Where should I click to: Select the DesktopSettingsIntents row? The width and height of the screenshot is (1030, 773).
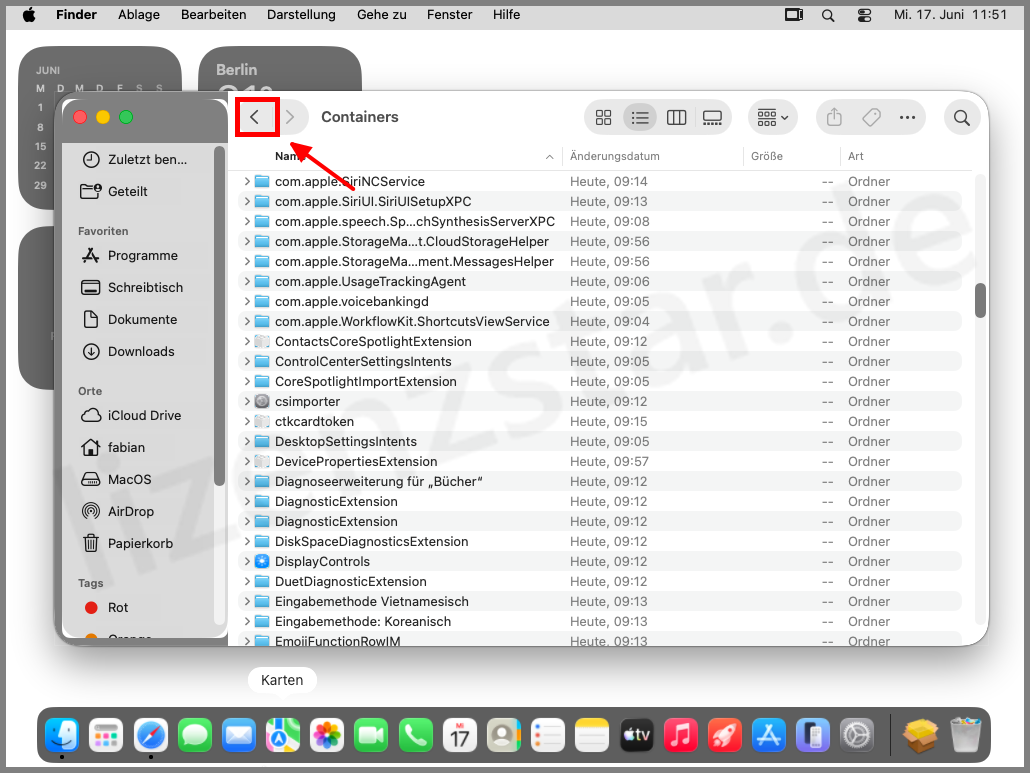point(599,441)
